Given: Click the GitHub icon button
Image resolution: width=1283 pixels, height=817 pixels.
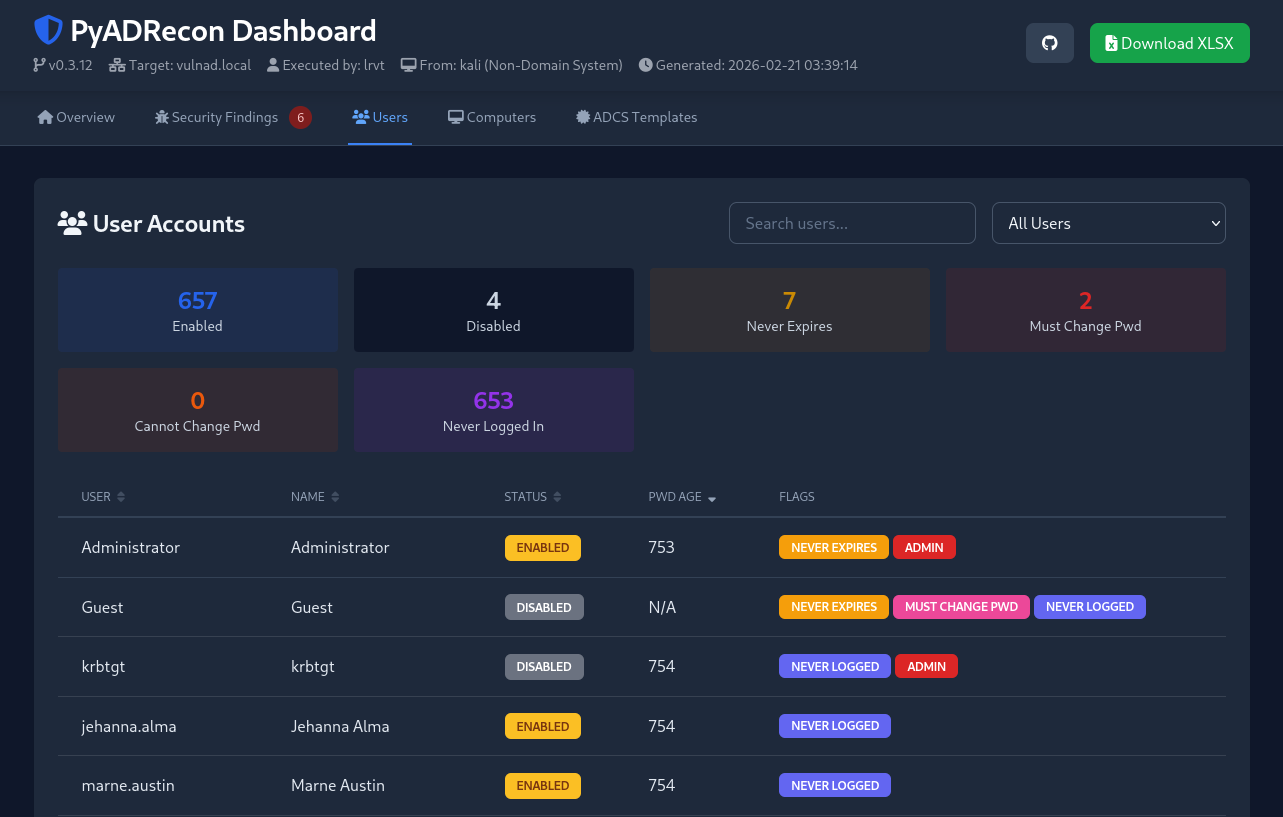Looking at the screenshot, I should pyautogui.click(x=1049, y=43).
